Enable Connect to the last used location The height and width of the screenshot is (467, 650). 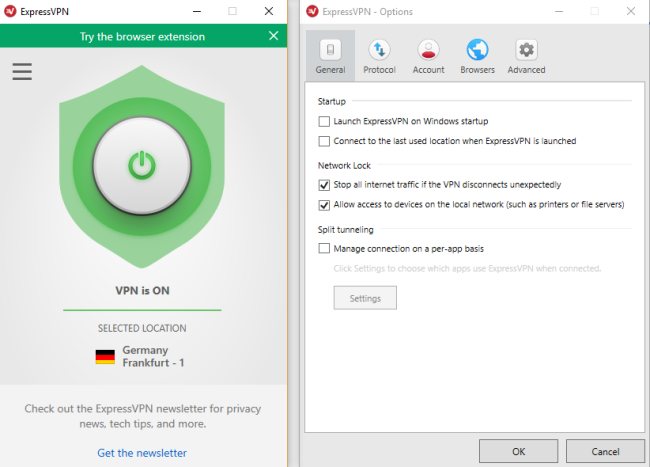click(x=324, y=141)
